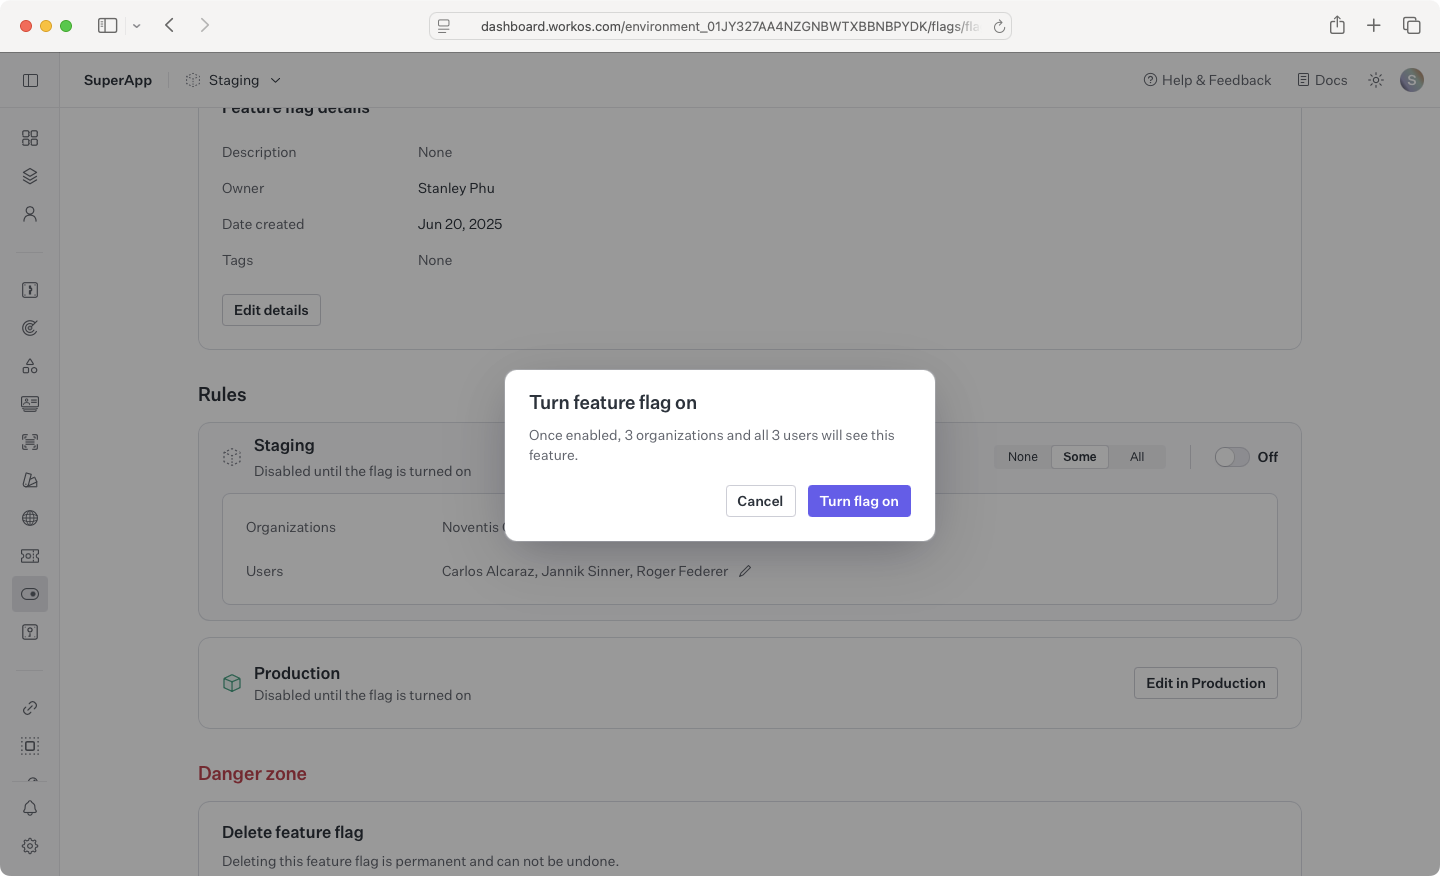
Task: Open Help & Feedback menu
Action: pos(1207,80)
